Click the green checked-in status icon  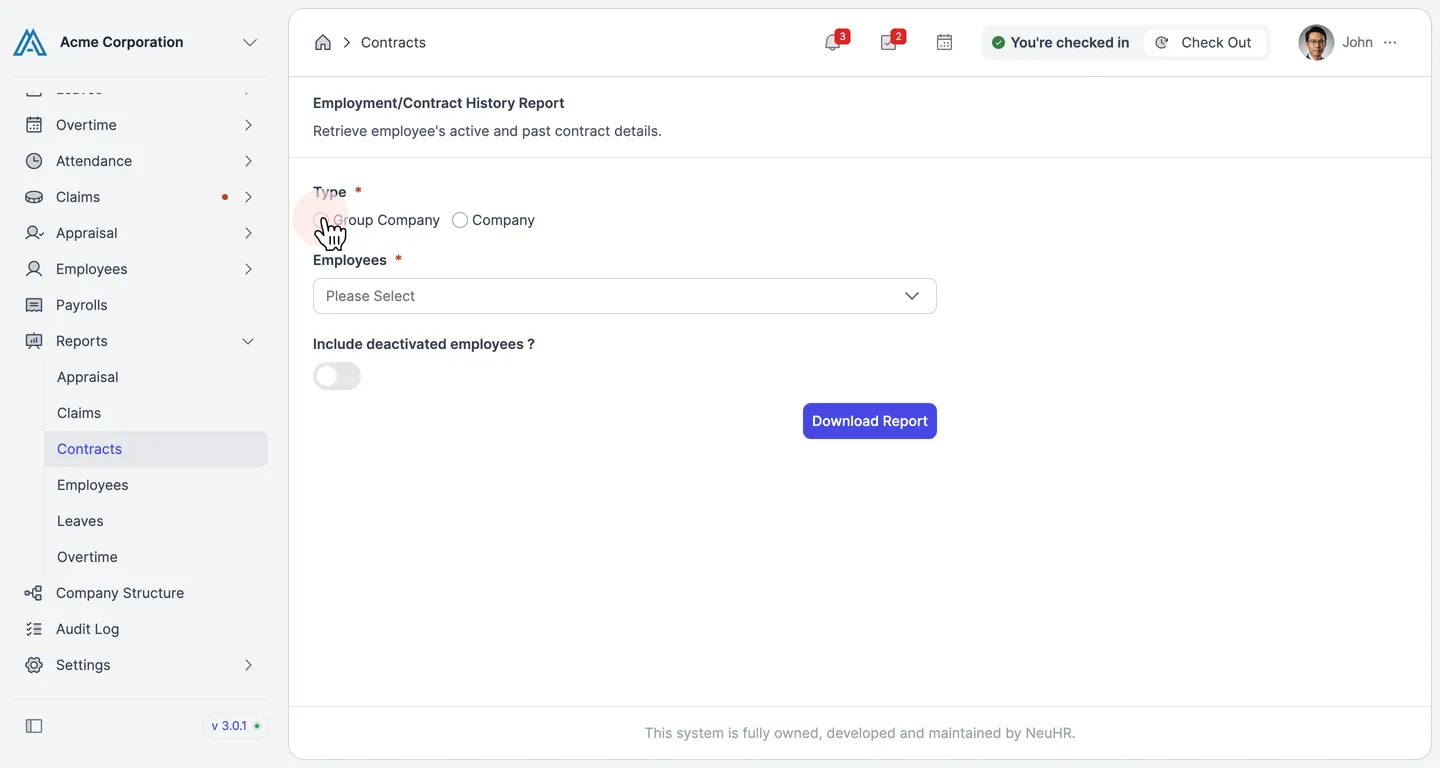(x=998, y=42)
